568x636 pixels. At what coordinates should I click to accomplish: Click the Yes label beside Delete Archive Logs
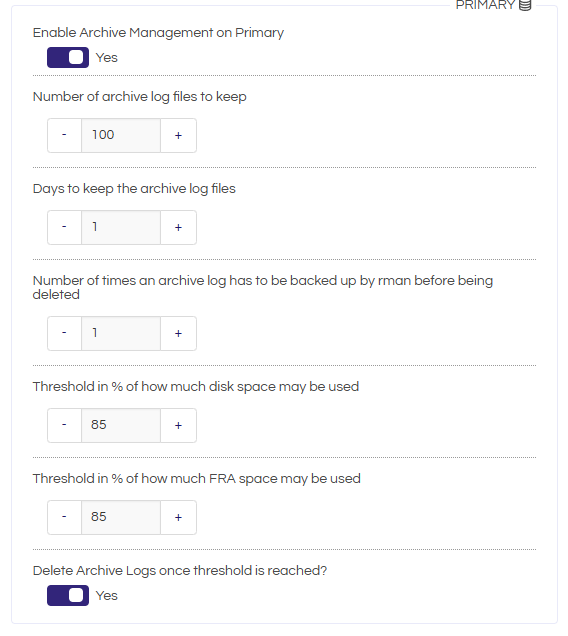point(107,595)
